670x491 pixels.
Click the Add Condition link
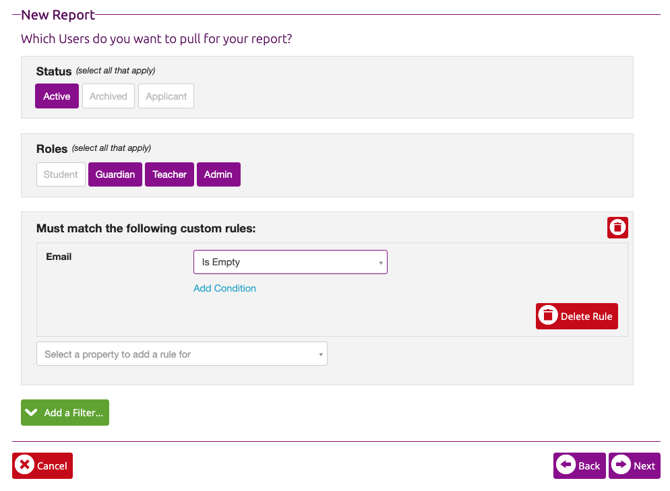(225, 288)
